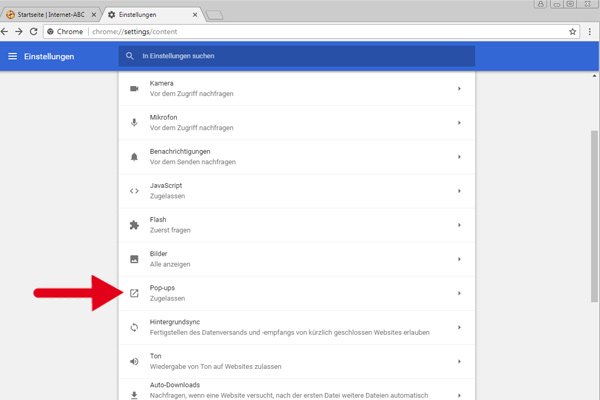
Task: Click the settings search field
Action: click(x=300, y=56)
